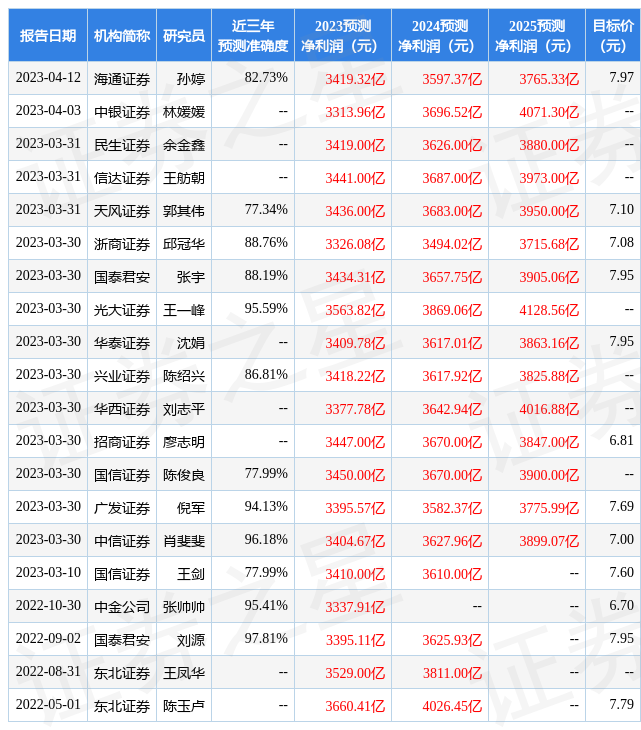Image resolution: width=641 pixels, height=730 pixels.
Task: Click the value 3811.00亿
Action: (x=452, y=673)
